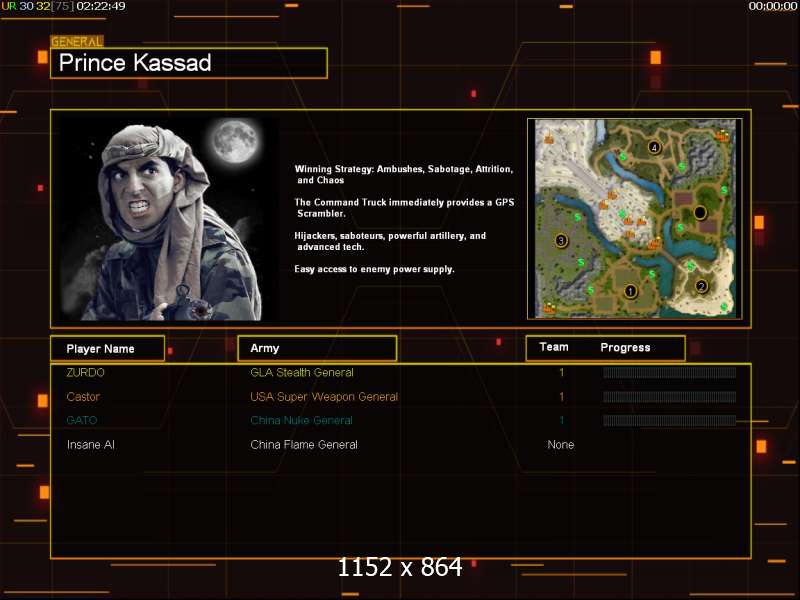Click the China Nuke General army entry
Viewport: 800px width, 600px height.
pyautogui.click(x=301, y=420)
